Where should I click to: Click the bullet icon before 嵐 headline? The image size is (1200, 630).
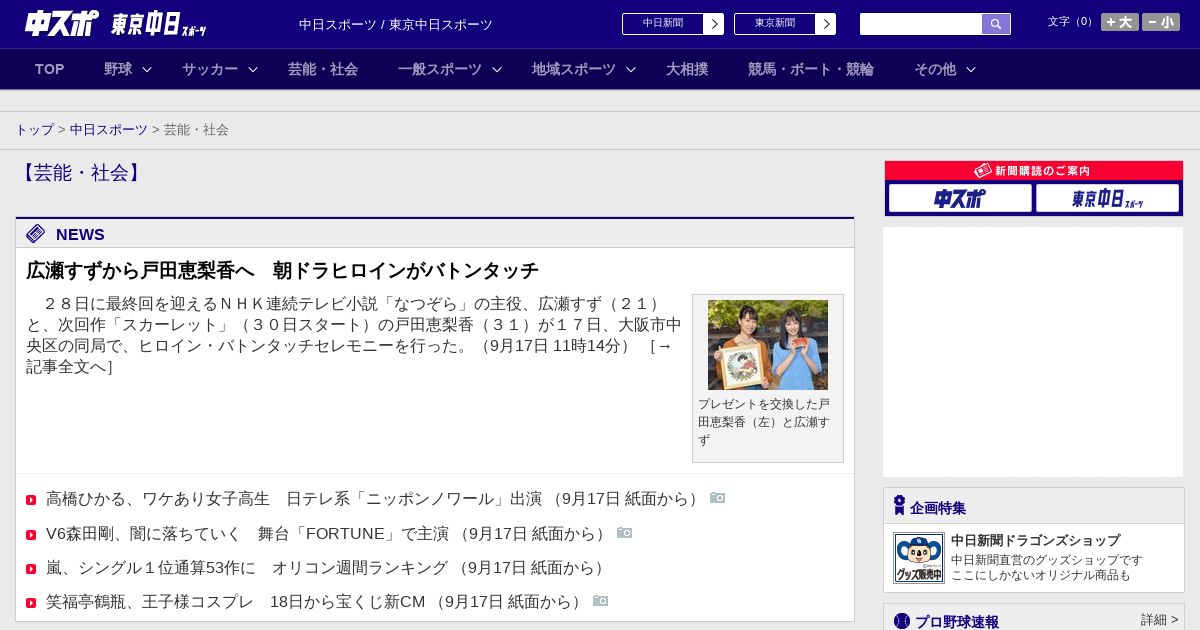click(31, 569)
